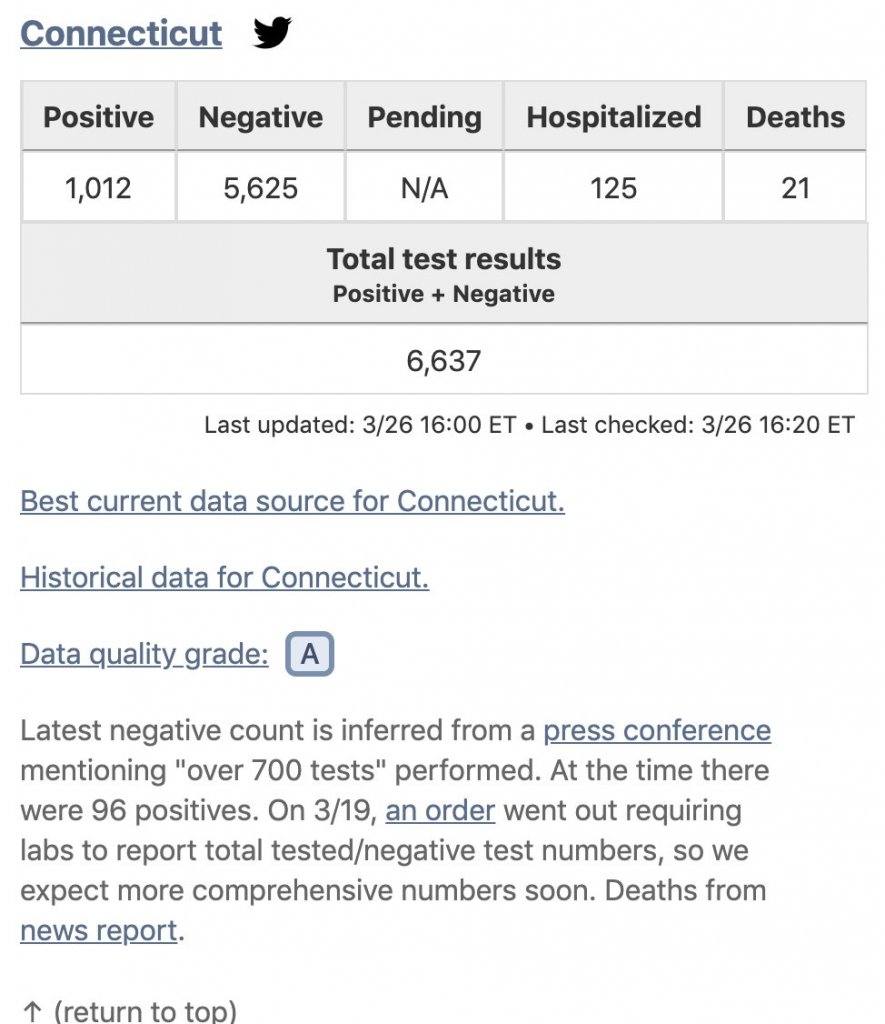Image resolution: width=885 pixels, height=1024 pixels.
Task: Select the Pending column header
Action: [x=424, y=117]
